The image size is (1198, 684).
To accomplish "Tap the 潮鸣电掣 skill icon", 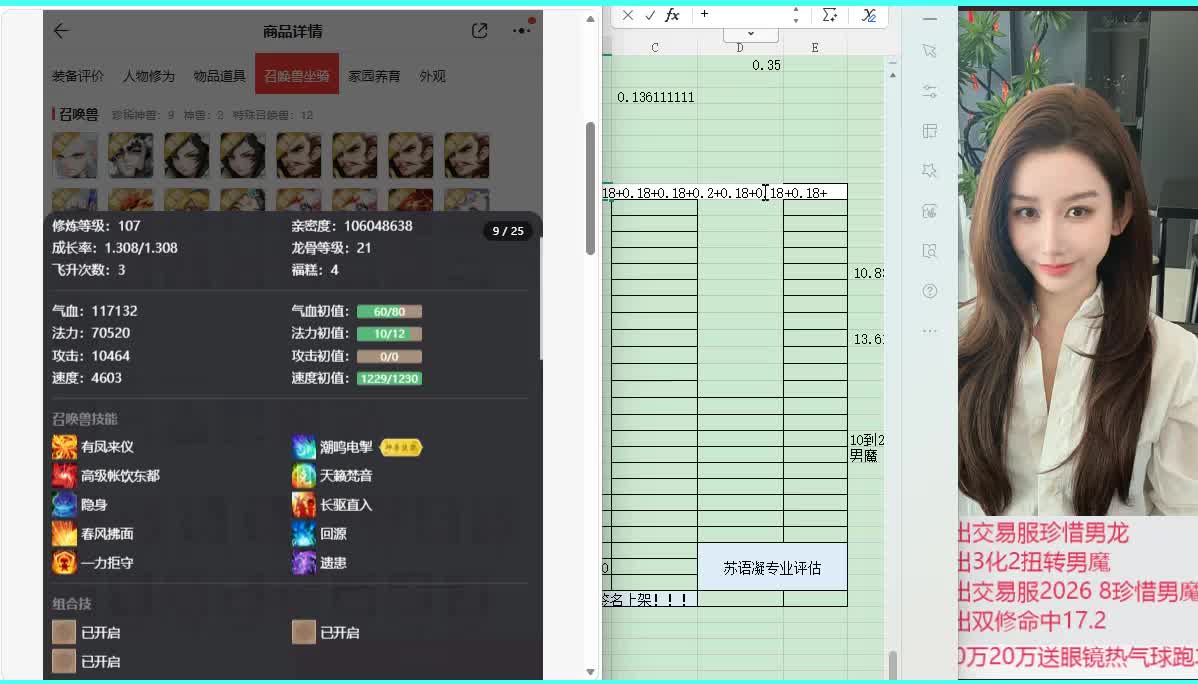I will click(x=304, y=447).
